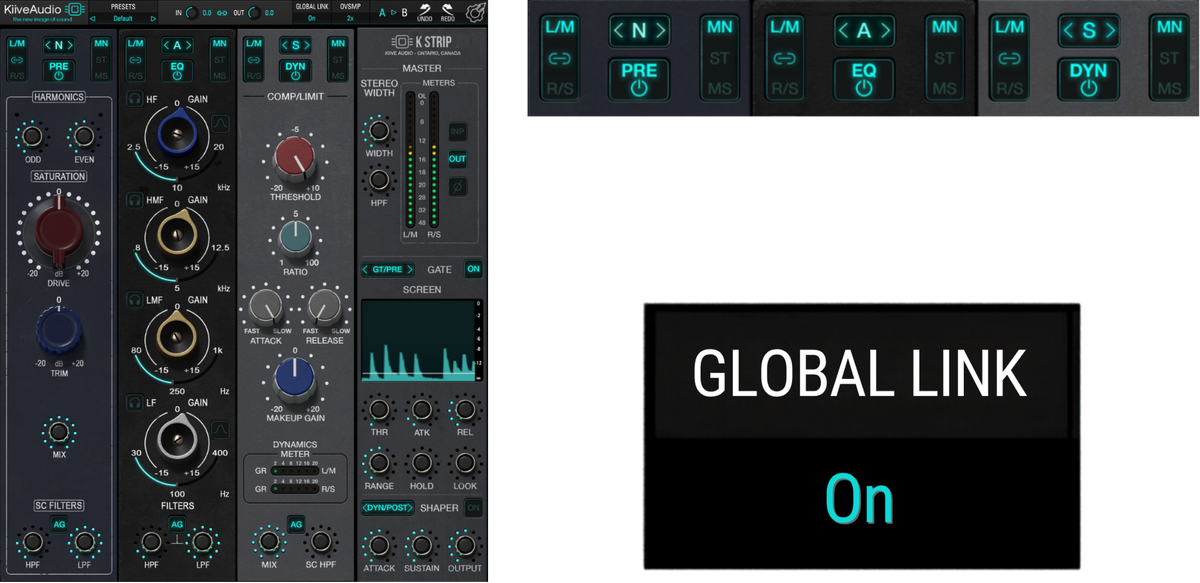Select ST mode in the enlarged DYN header
This screenshot has width=1200, height=583.
(x=1169, y=58)
